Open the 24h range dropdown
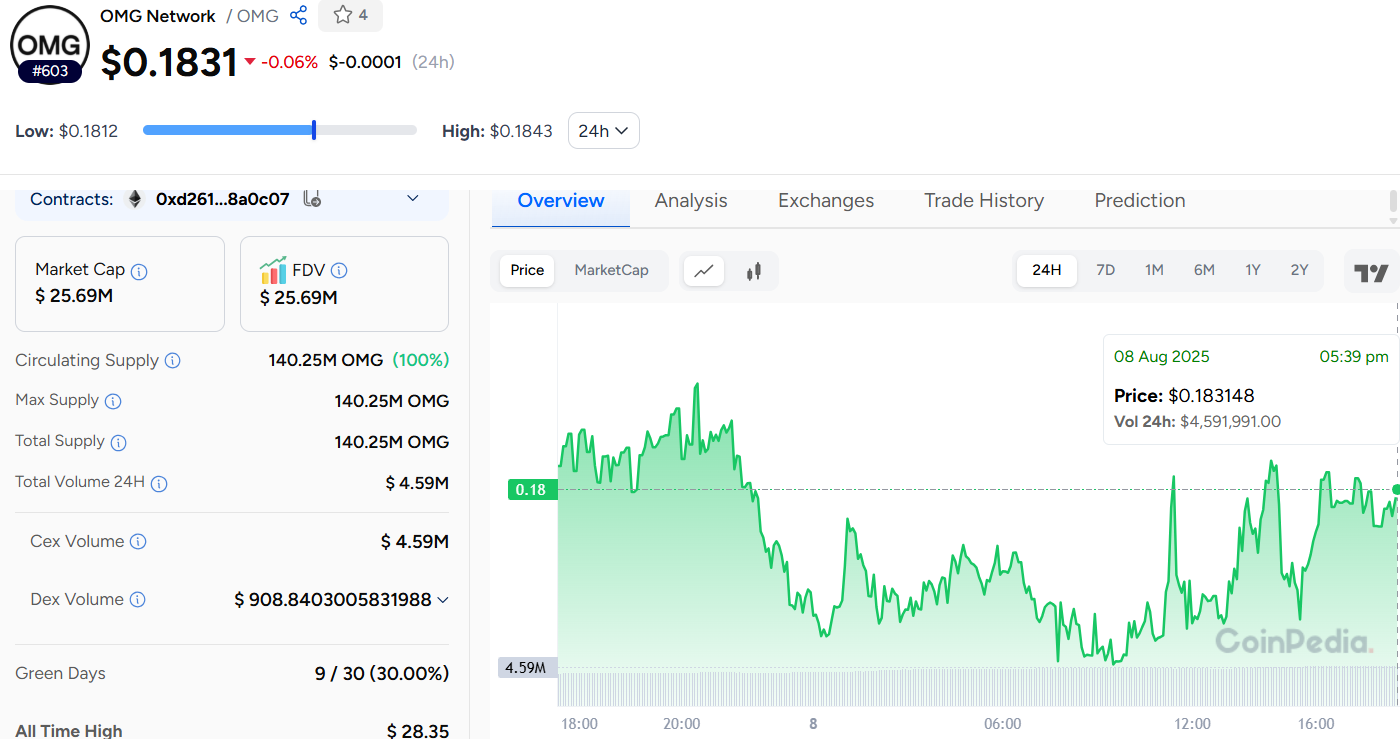Viewport: 1400px width, 739px height. tap(603, 131)
